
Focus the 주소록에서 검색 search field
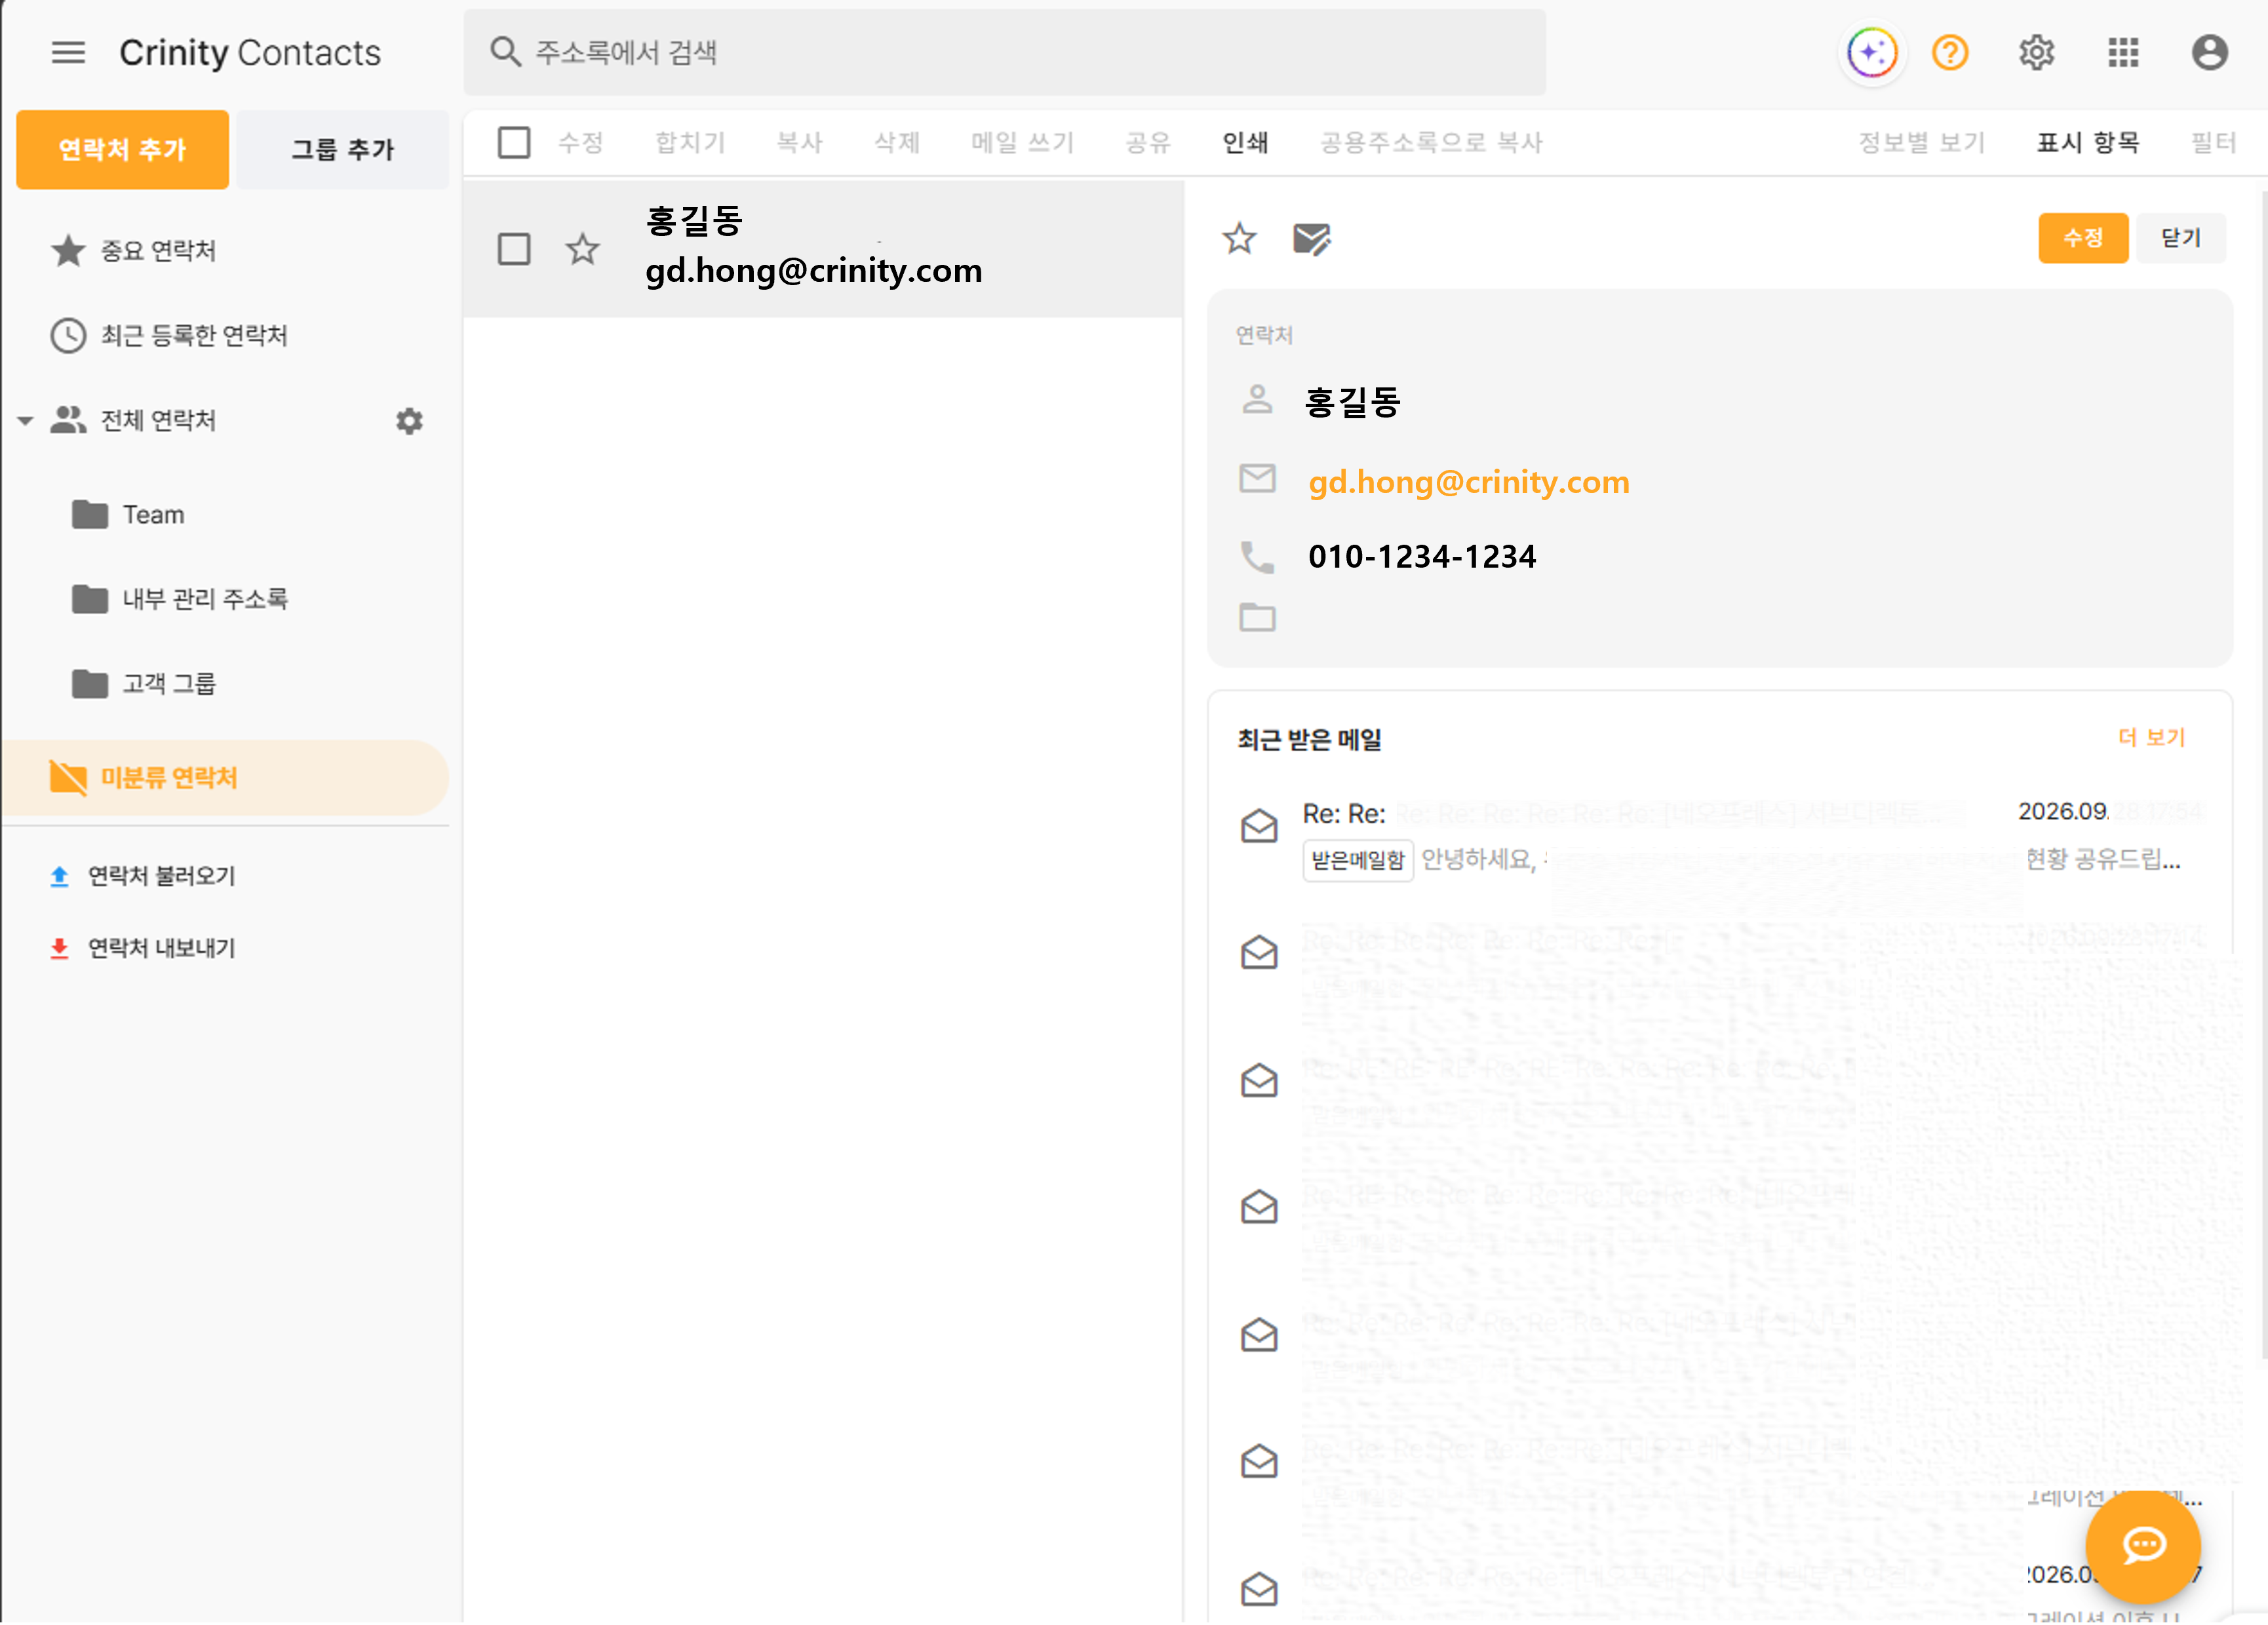[1004, 52]
